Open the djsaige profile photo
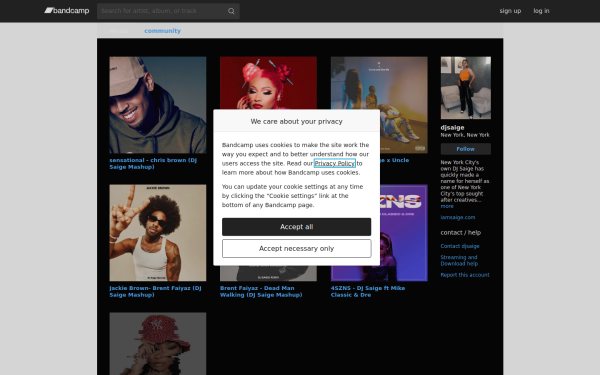Image resolution: width=600 pixels, height=375 pixels. [465, 88]
